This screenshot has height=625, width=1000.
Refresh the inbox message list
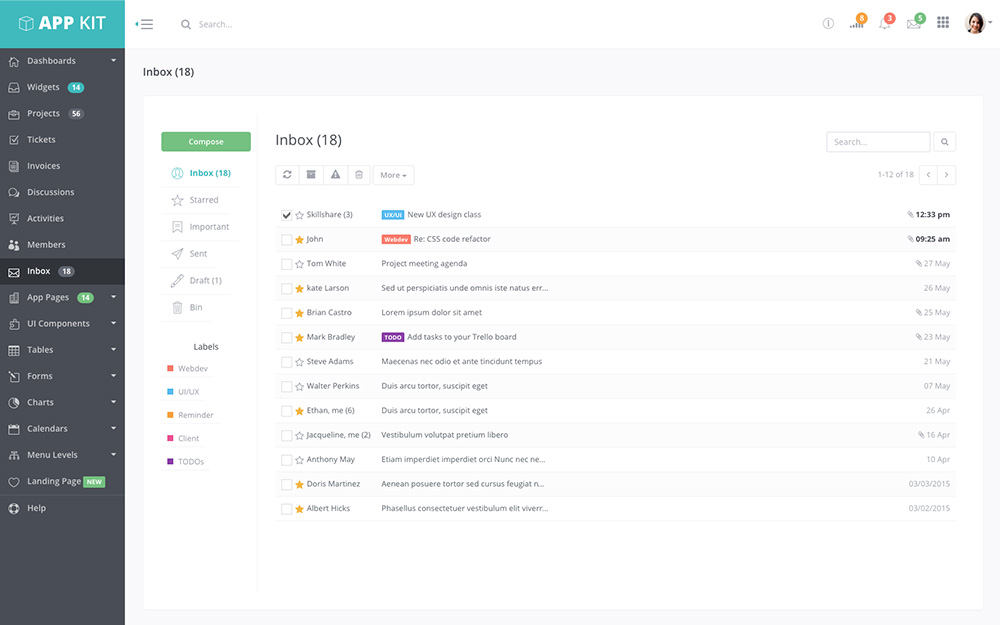point(287,175)
